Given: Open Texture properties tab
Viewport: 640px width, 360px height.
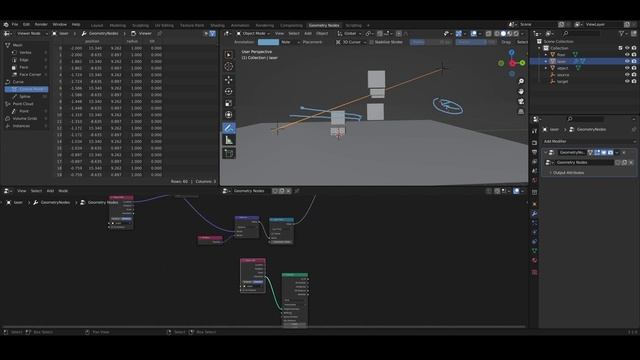Looking at the screenshot, I should (x=534, y=272).
